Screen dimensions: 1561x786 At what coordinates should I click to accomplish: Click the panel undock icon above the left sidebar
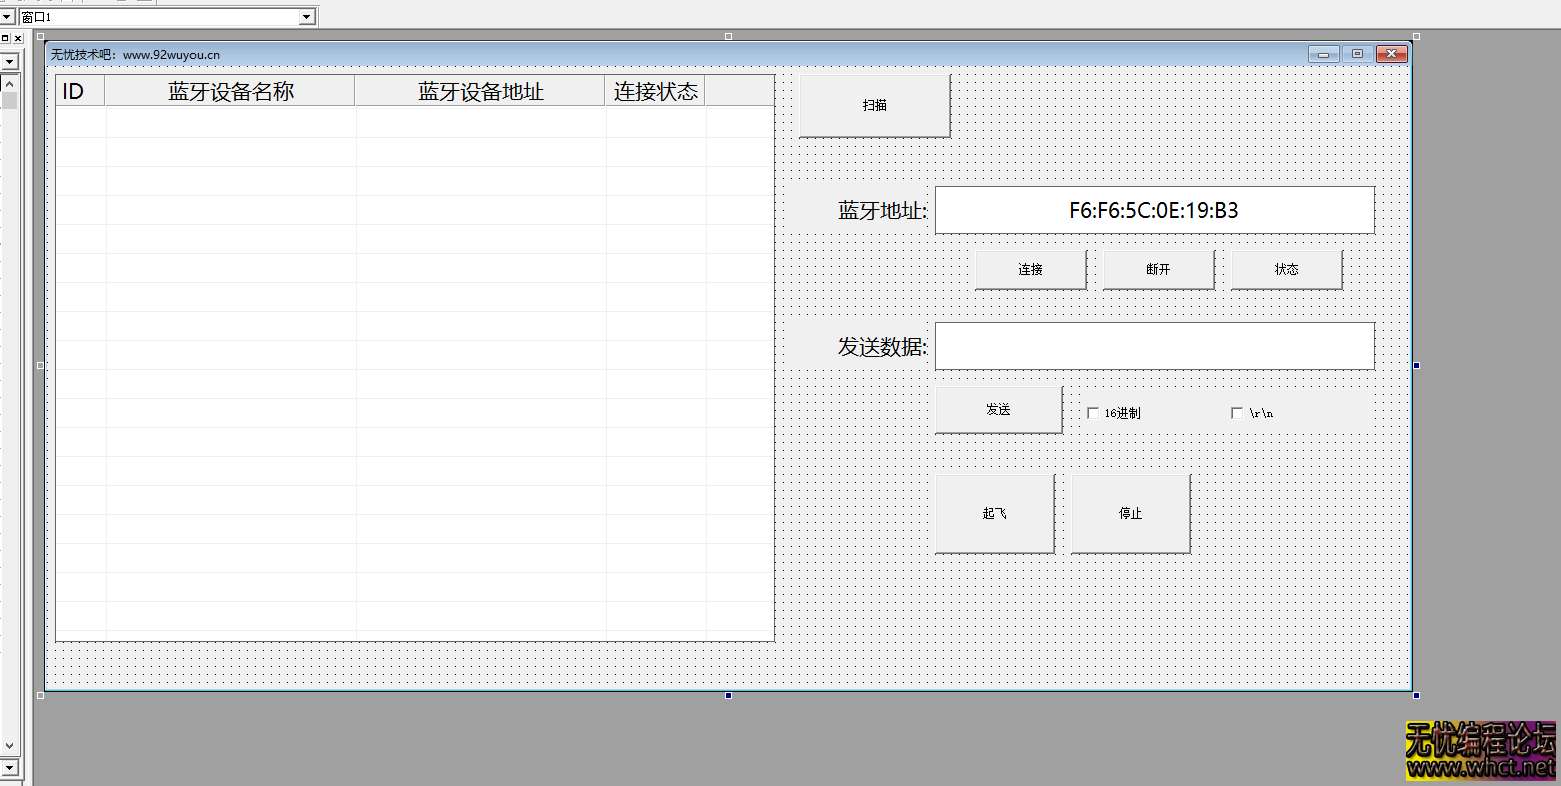point(6,38)
